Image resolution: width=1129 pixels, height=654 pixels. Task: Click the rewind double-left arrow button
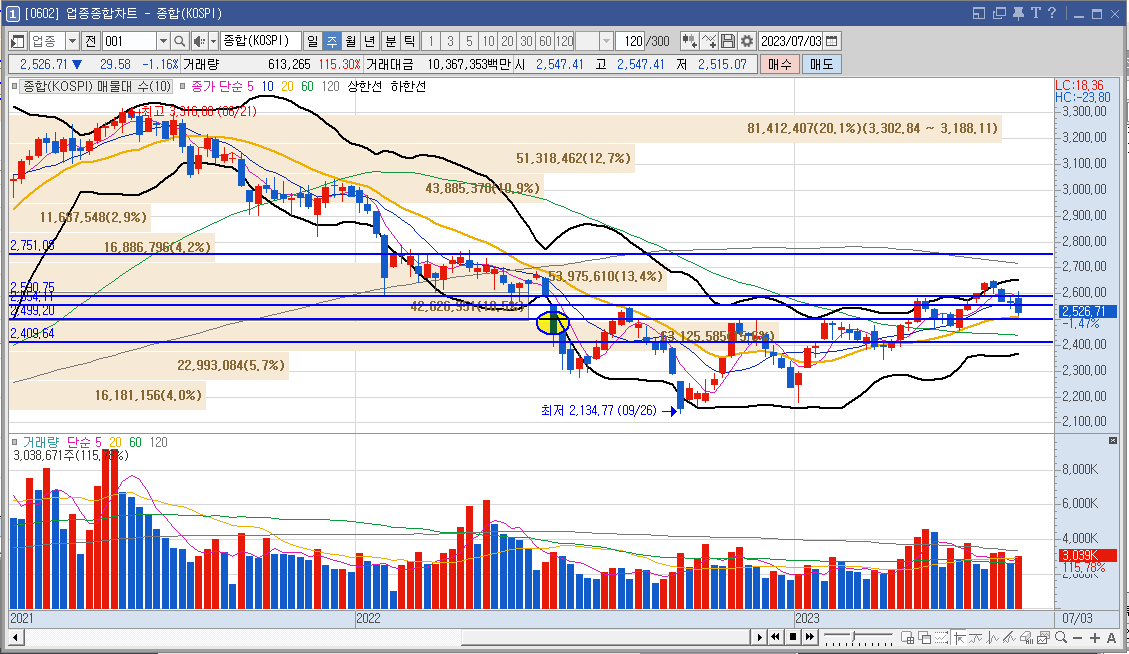point(775,637)
